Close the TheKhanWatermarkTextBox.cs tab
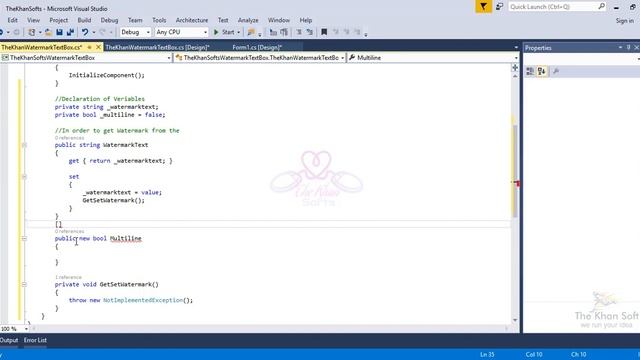640x360 pixels. 98,47
